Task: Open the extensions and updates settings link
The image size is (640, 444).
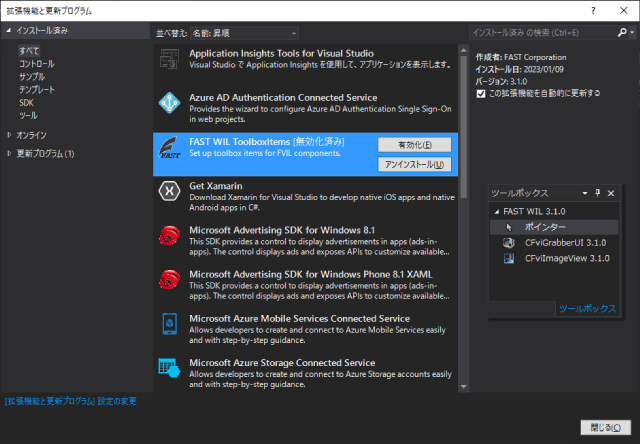Action: pyautogui.click(x=71, y=402)
